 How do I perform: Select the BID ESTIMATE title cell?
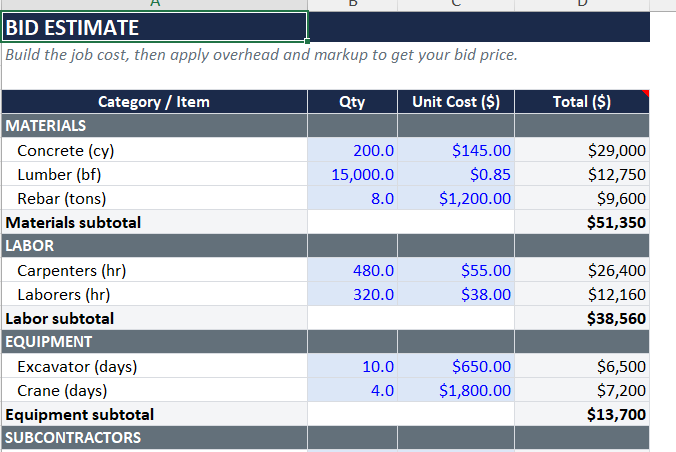pos(154,27)
